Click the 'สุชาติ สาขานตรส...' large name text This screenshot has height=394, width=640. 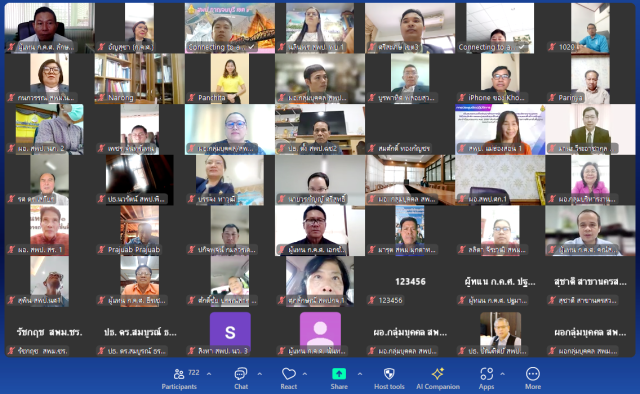coord(590,281)
